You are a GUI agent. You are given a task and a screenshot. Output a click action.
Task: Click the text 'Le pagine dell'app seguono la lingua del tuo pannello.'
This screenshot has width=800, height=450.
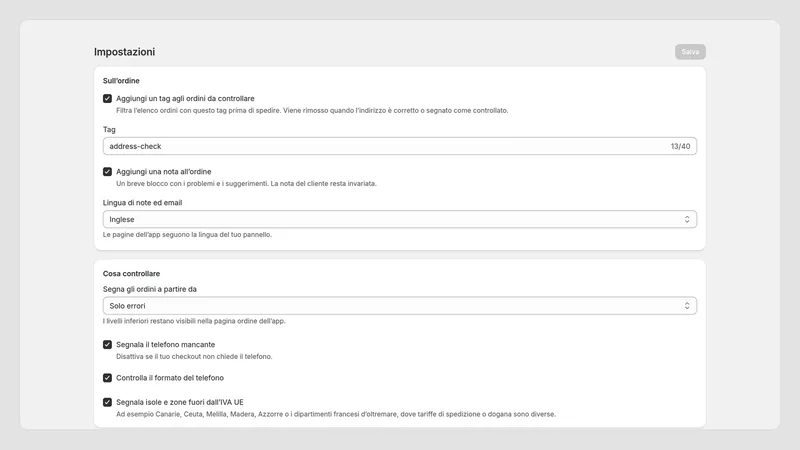click(187, 235)
